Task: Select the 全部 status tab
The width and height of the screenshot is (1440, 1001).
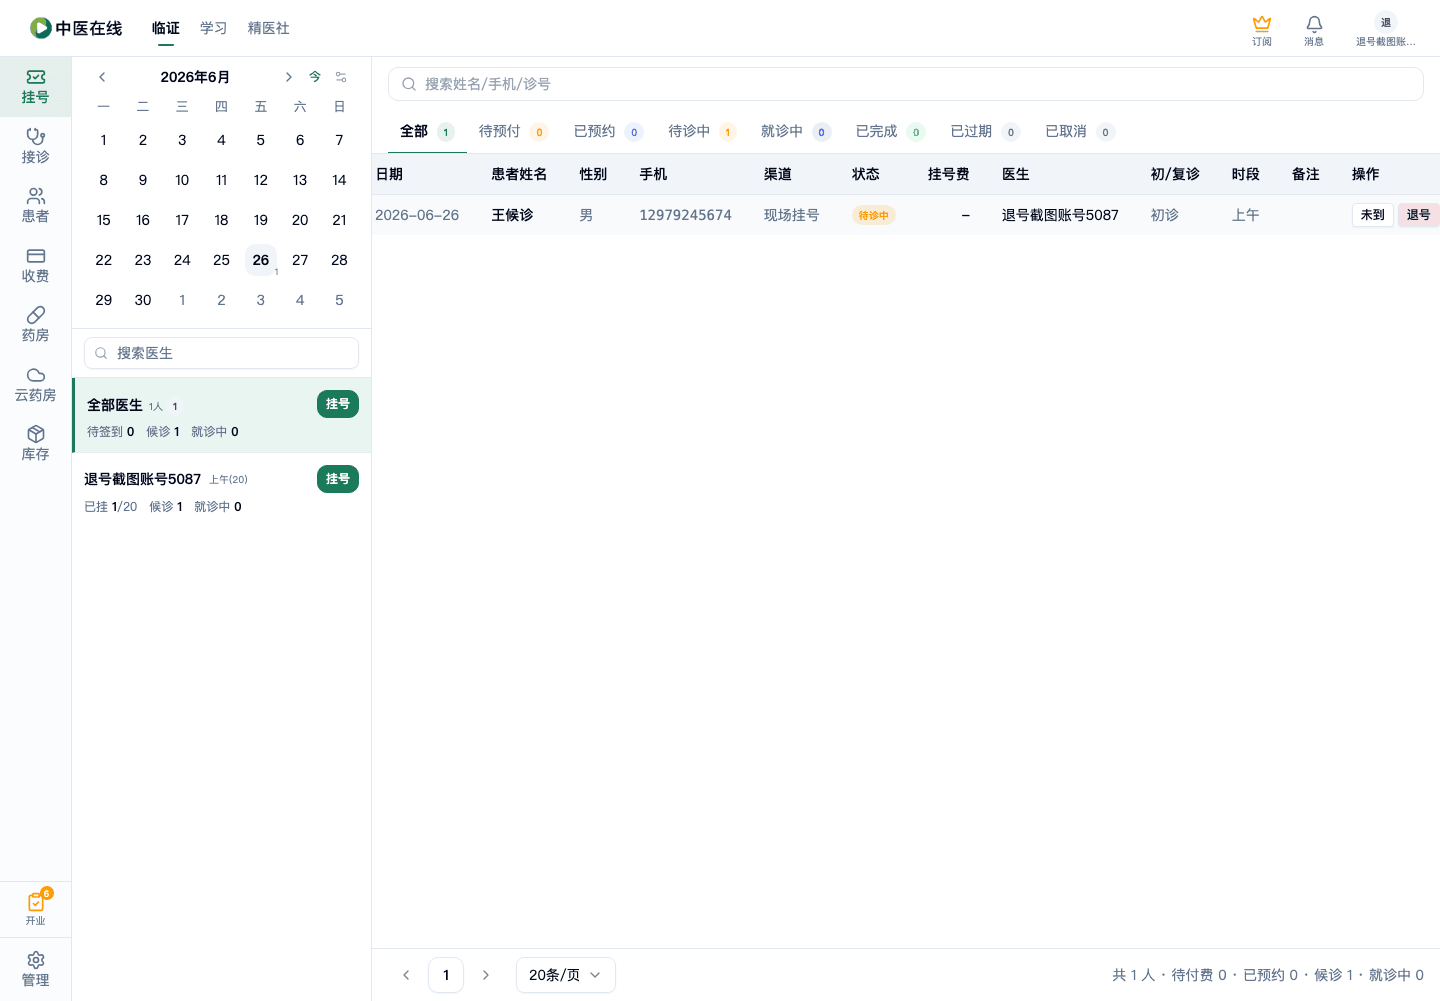Action: coord(427,131)
